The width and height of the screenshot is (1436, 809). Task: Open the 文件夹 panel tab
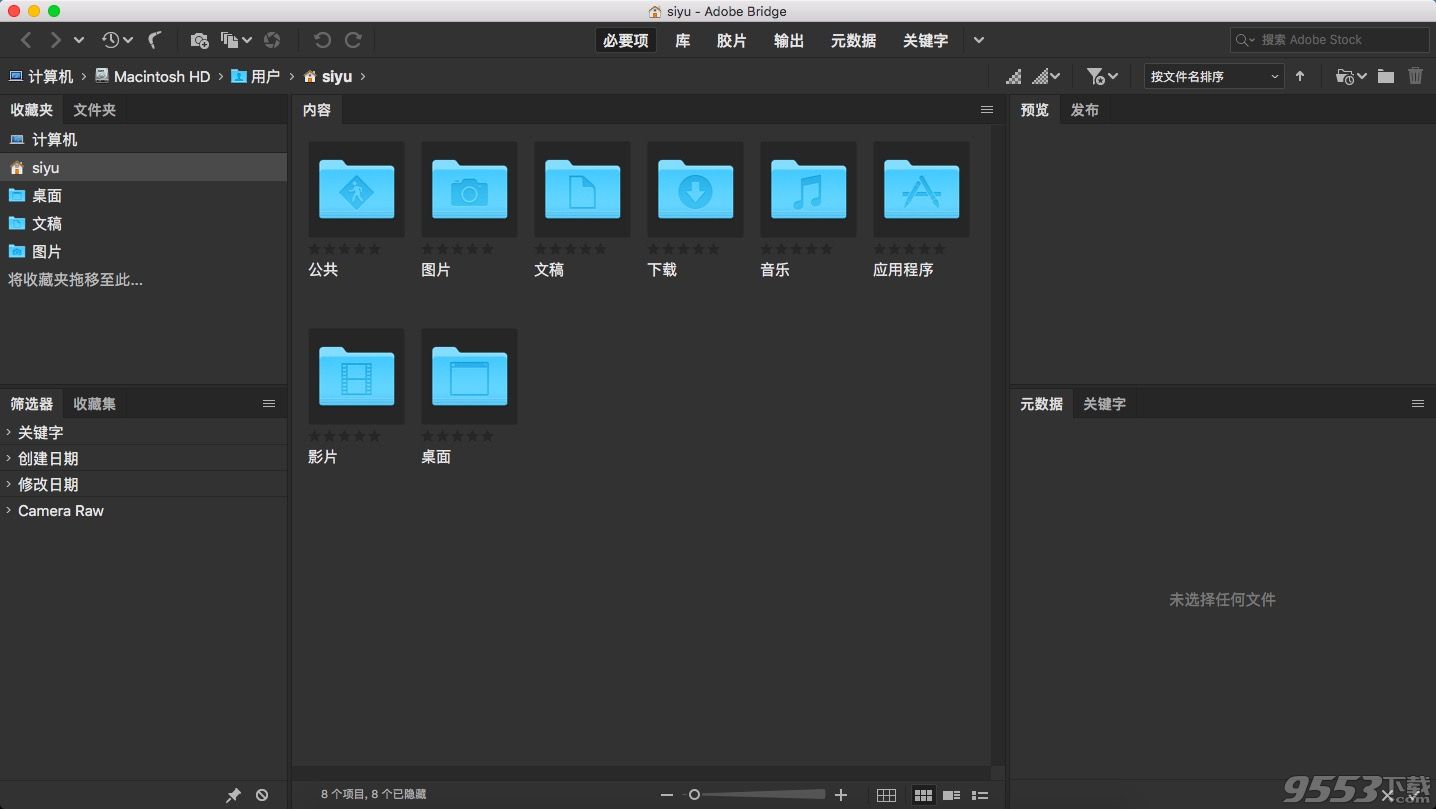(x=95, y=110)
